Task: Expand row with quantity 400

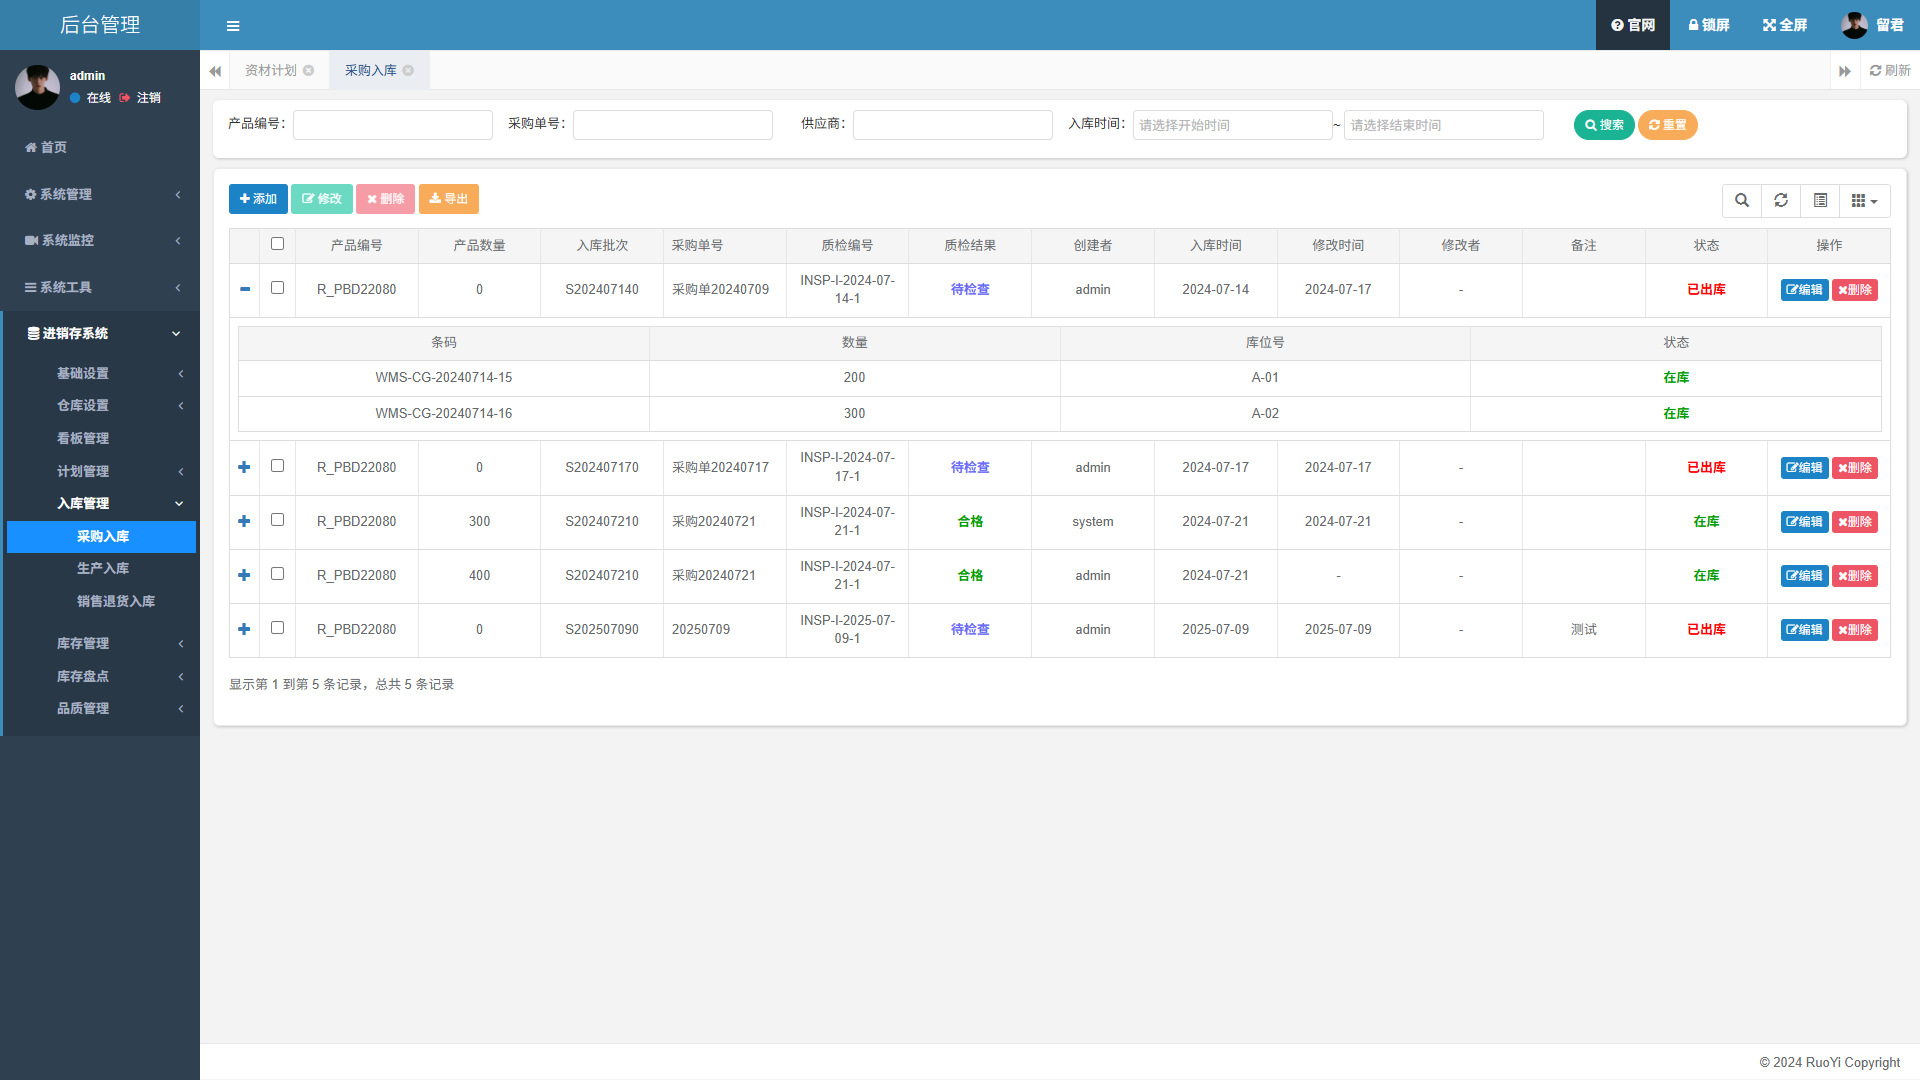Action: [245, 575]
